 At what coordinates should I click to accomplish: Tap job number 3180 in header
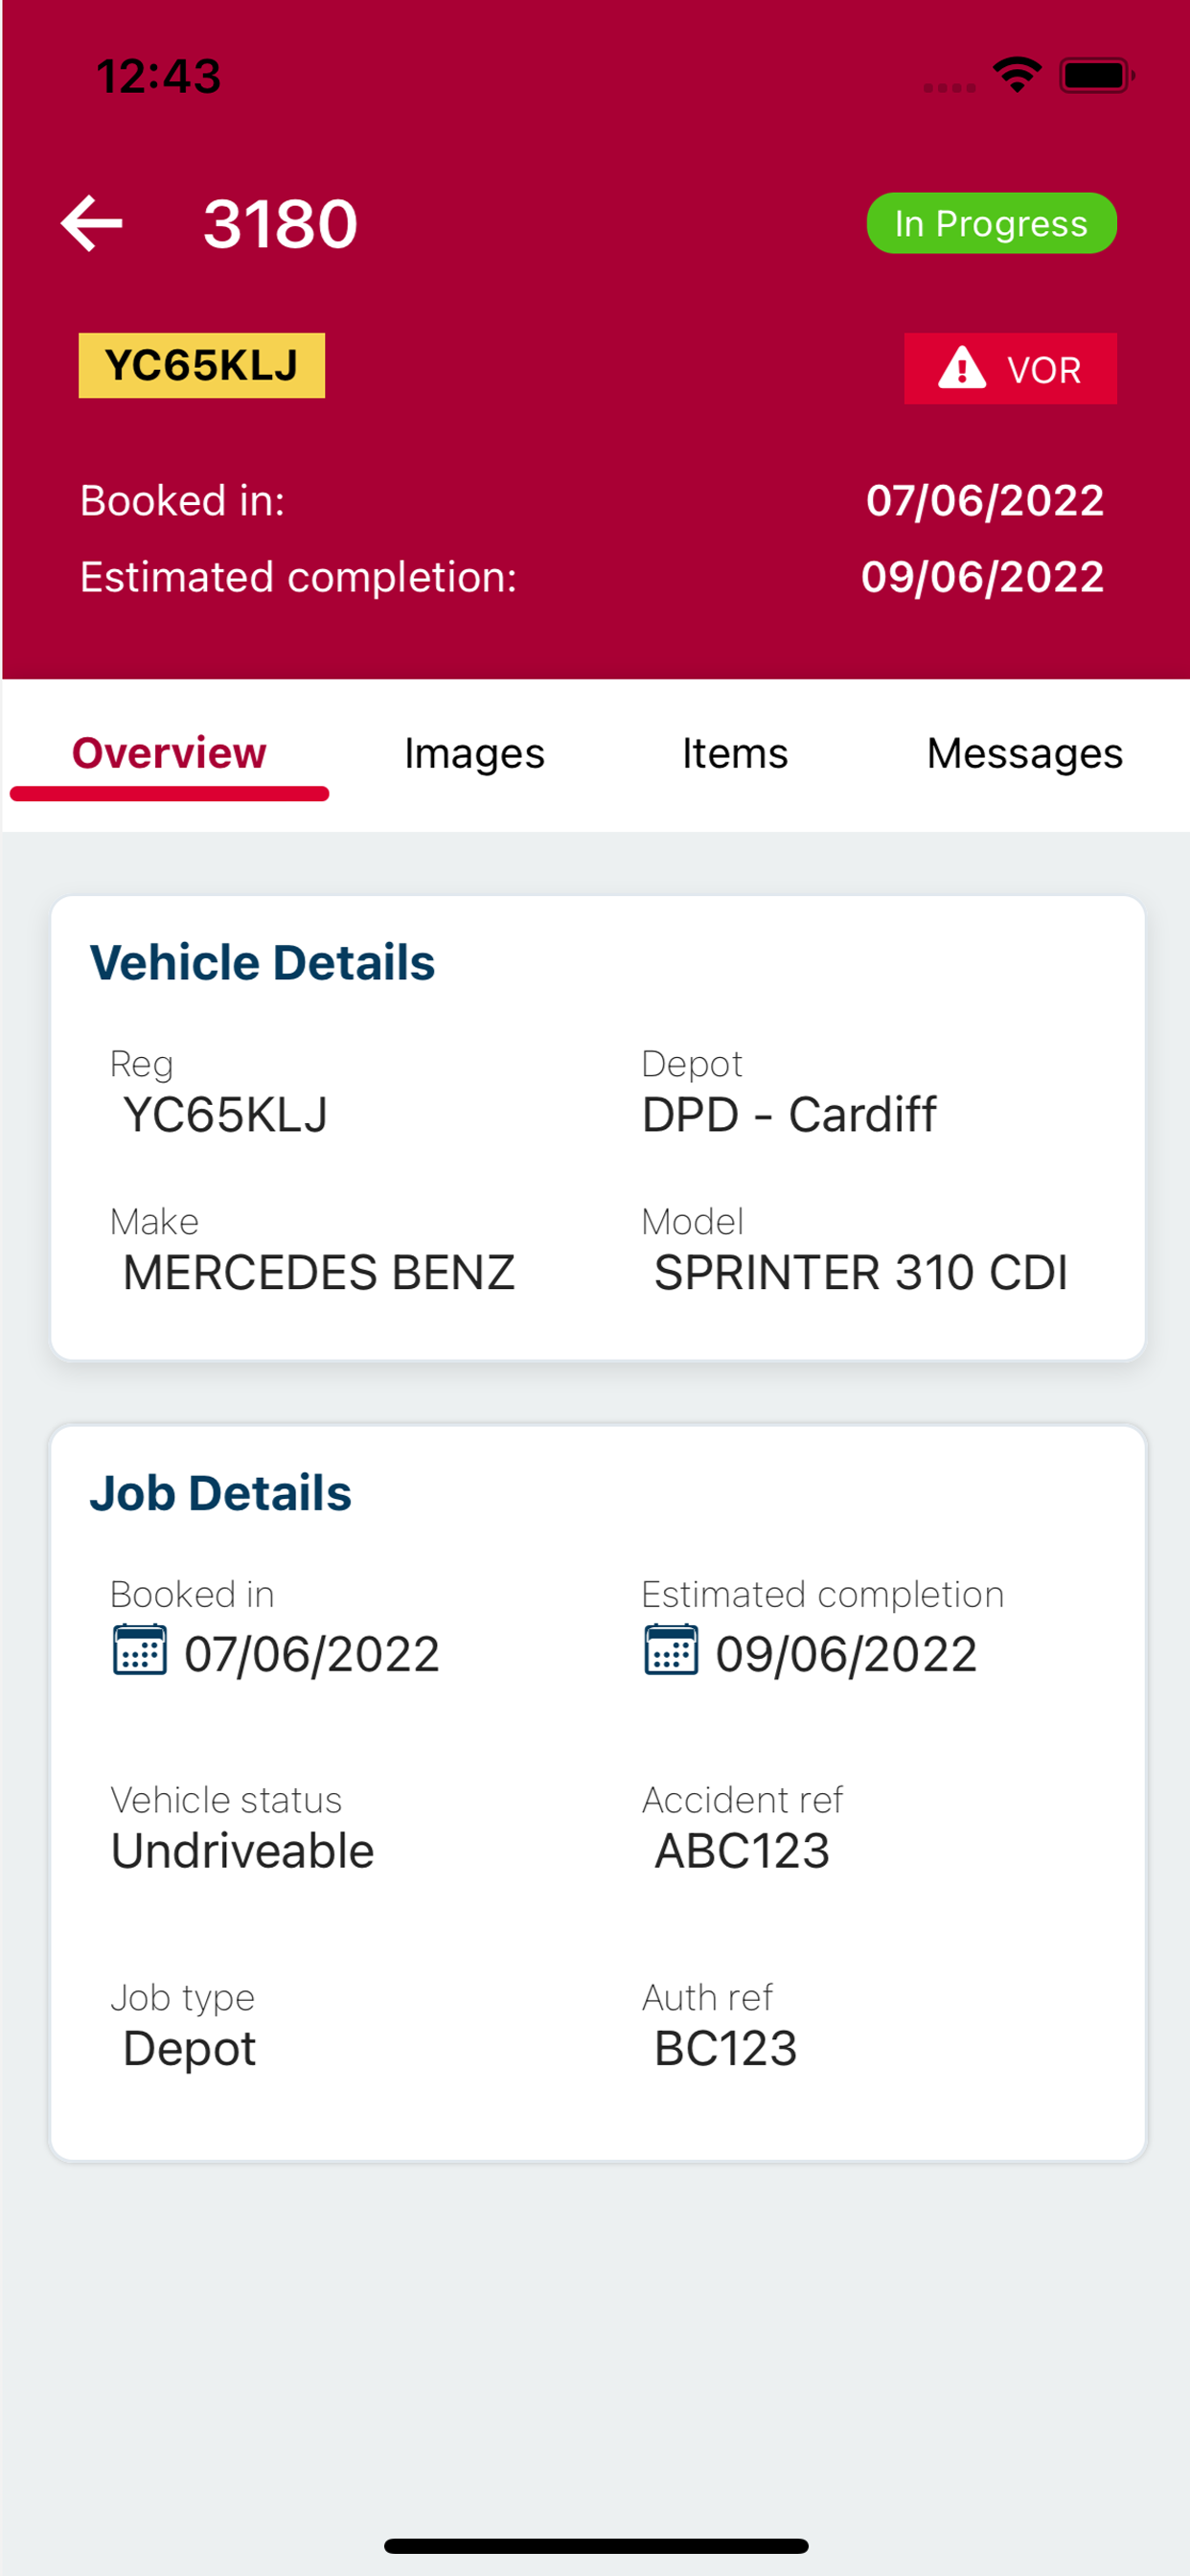point(280,224)
